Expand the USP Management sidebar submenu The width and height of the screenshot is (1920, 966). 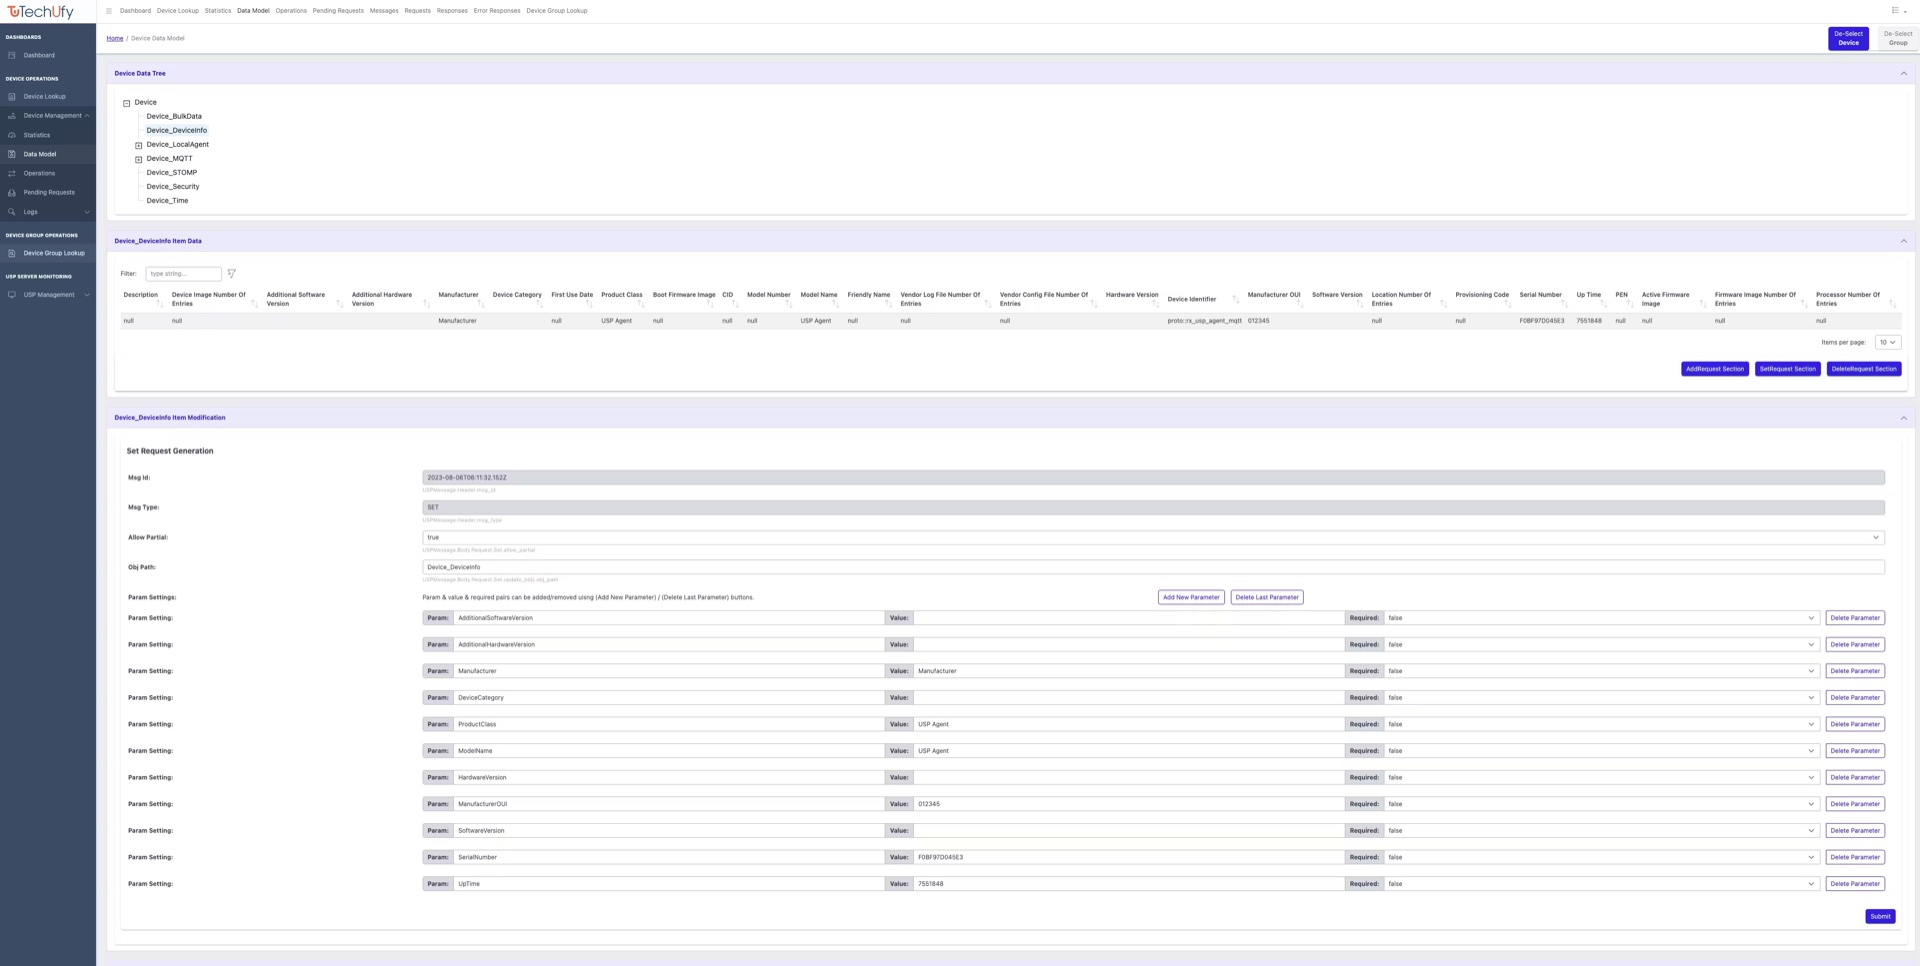pyautogui.click(x=87, y=295)
